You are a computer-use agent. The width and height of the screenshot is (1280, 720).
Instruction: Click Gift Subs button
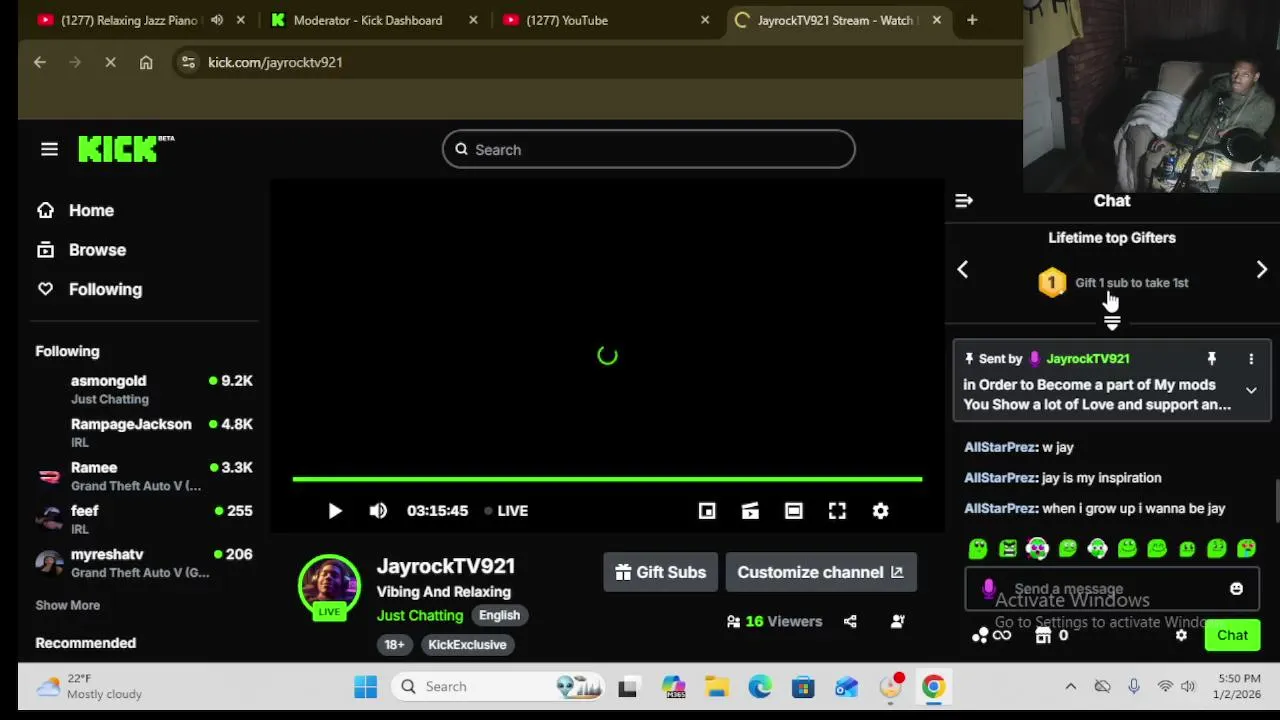660,572
